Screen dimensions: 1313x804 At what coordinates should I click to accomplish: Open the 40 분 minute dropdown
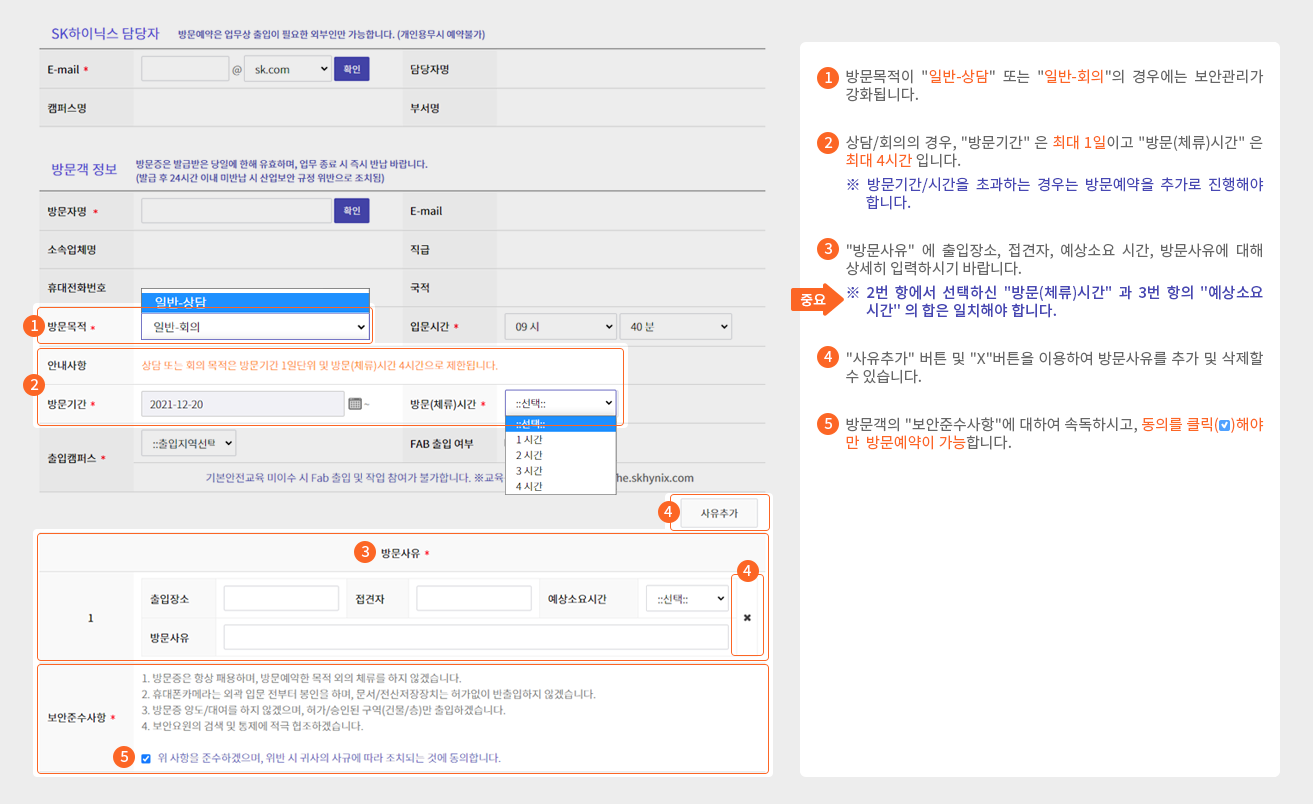[x=675, y=327]
